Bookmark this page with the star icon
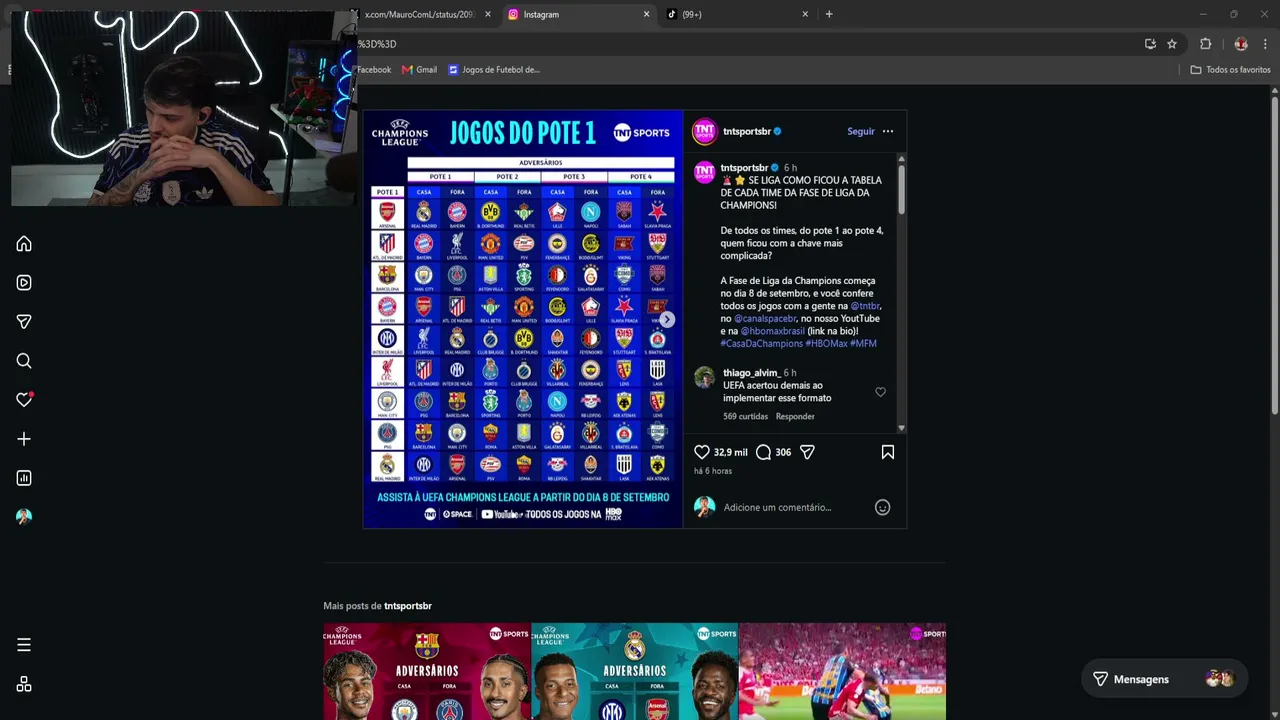Screen dimensions: 1280x720 click(1172, 44)
